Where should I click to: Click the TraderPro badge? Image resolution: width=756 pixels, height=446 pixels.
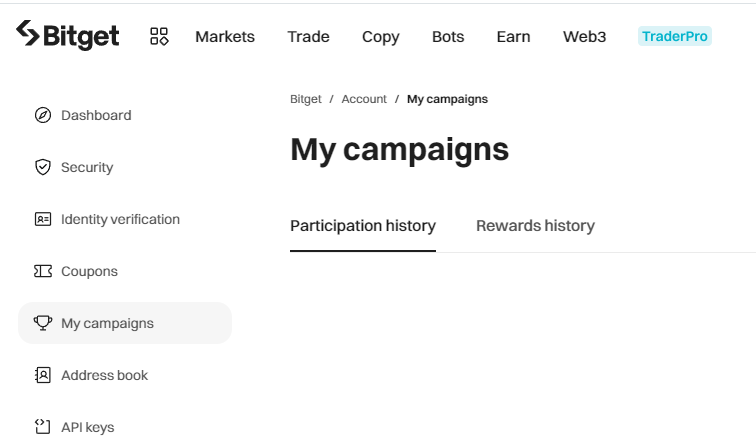coord(675,37)
